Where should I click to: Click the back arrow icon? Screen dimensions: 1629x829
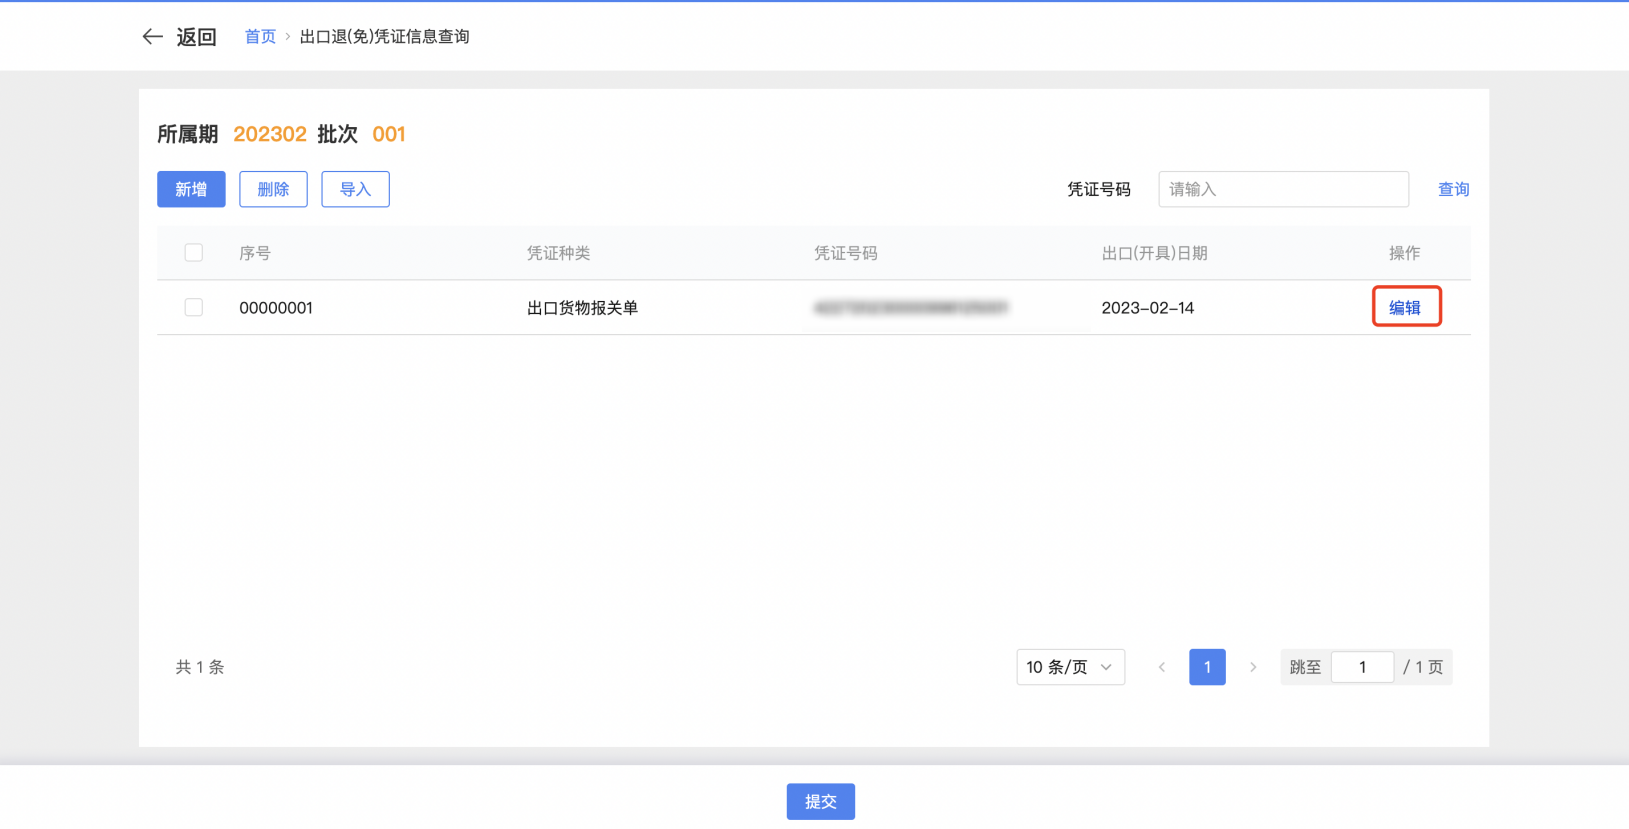pos(152,37)
